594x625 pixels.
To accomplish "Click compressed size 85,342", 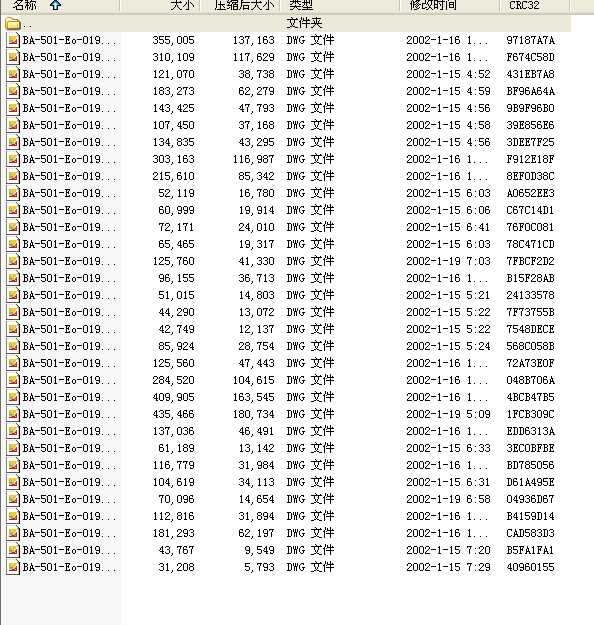I will click(256, 176).
